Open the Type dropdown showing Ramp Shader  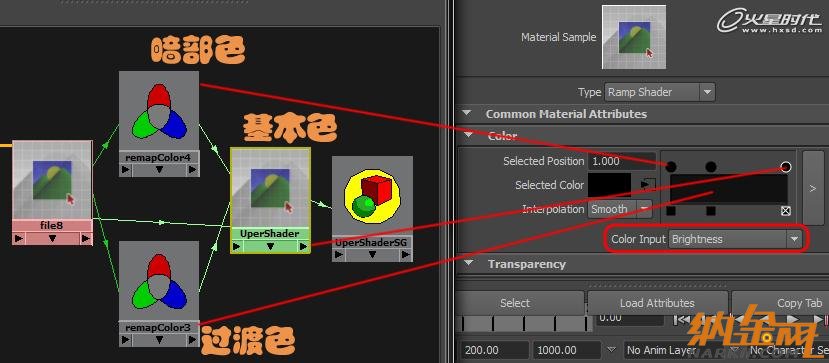point(660,92)
